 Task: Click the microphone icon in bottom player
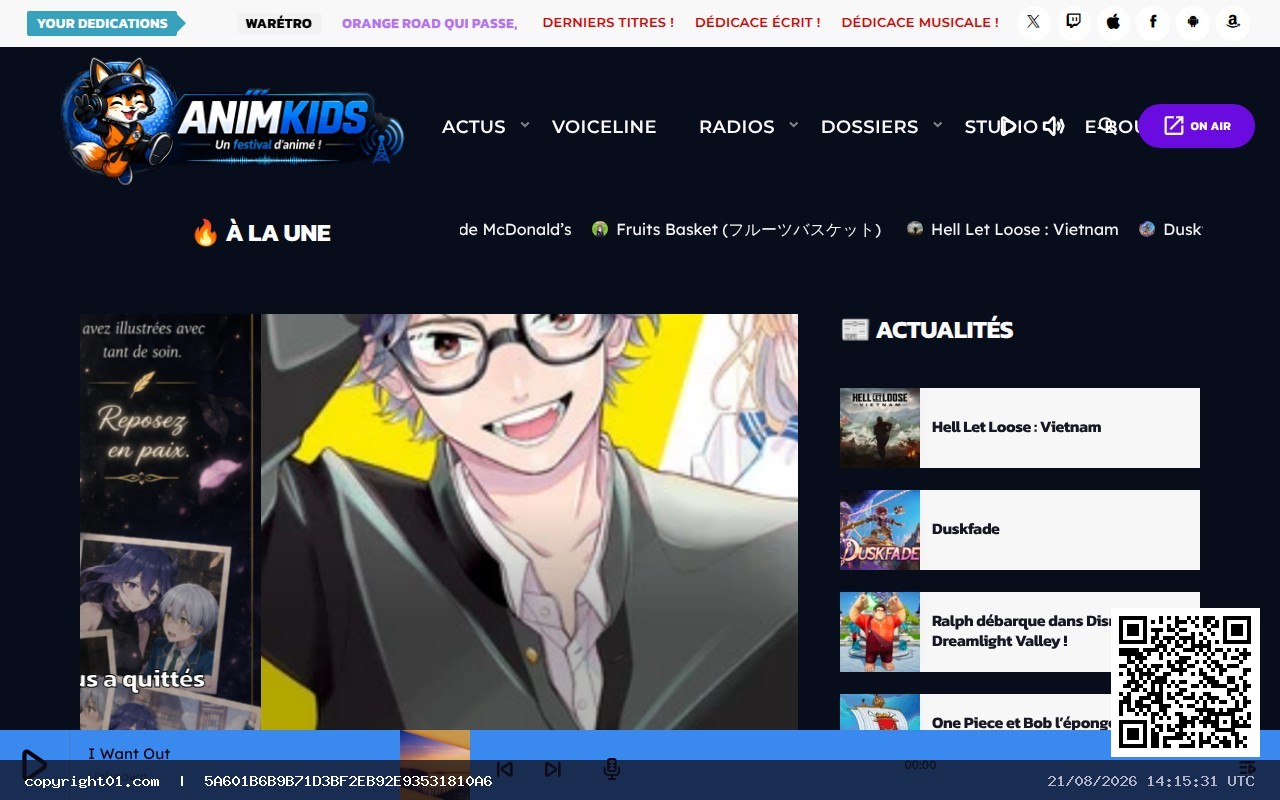point(612,769)
